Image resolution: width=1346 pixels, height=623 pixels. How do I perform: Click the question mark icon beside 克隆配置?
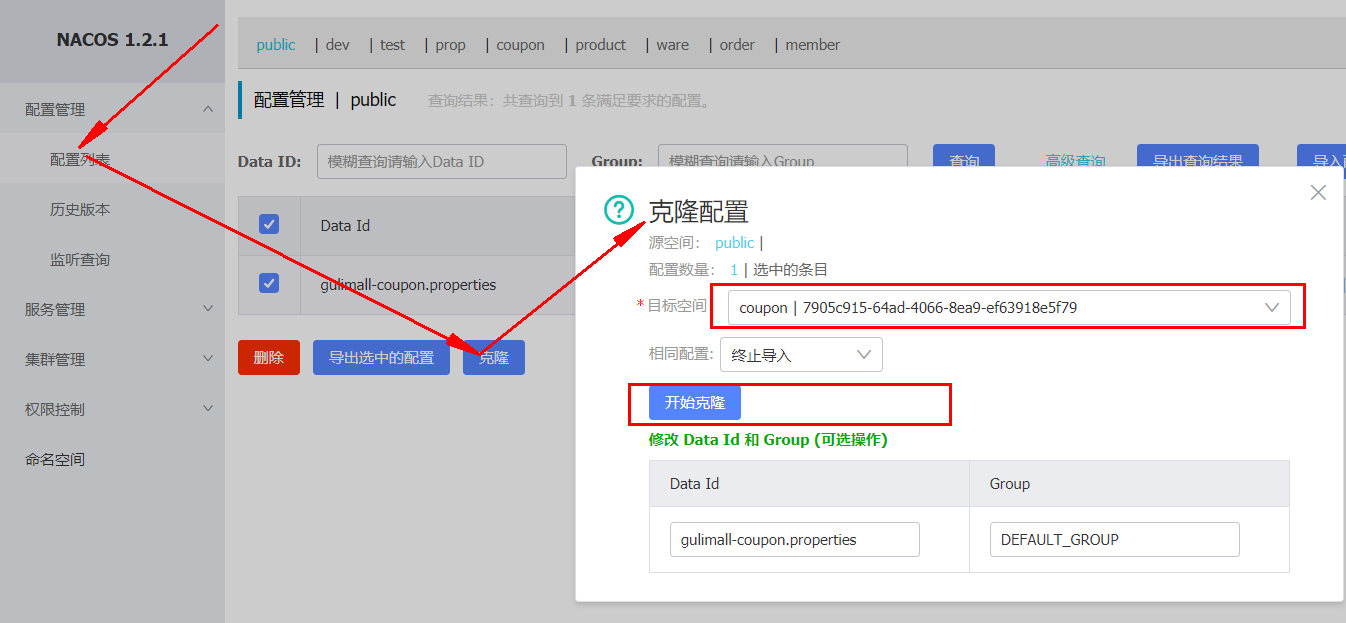pos(620,210)
